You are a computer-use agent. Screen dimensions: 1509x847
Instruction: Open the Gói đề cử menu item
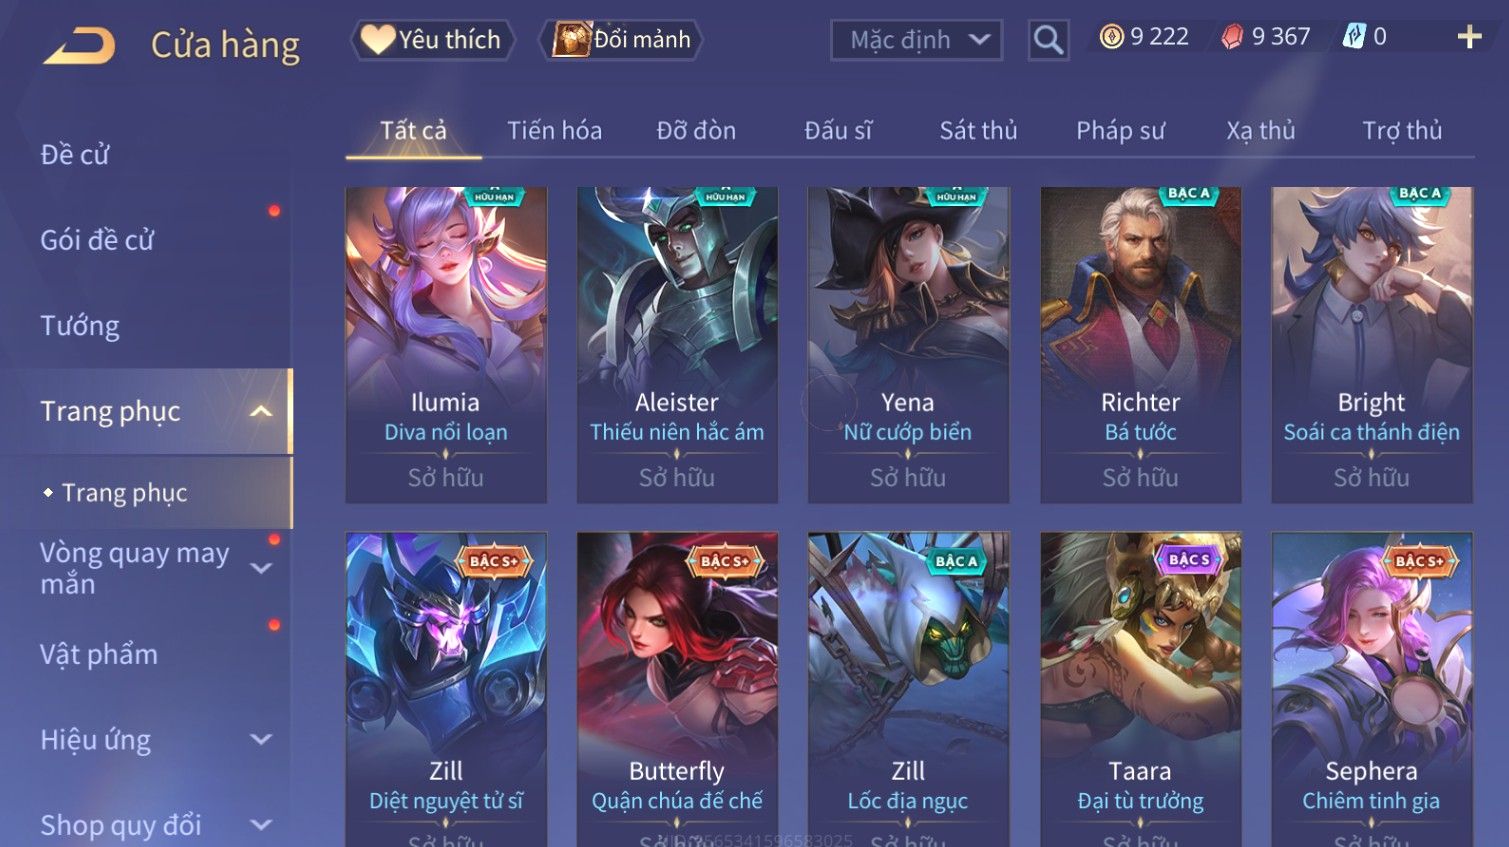pos(97,240)
